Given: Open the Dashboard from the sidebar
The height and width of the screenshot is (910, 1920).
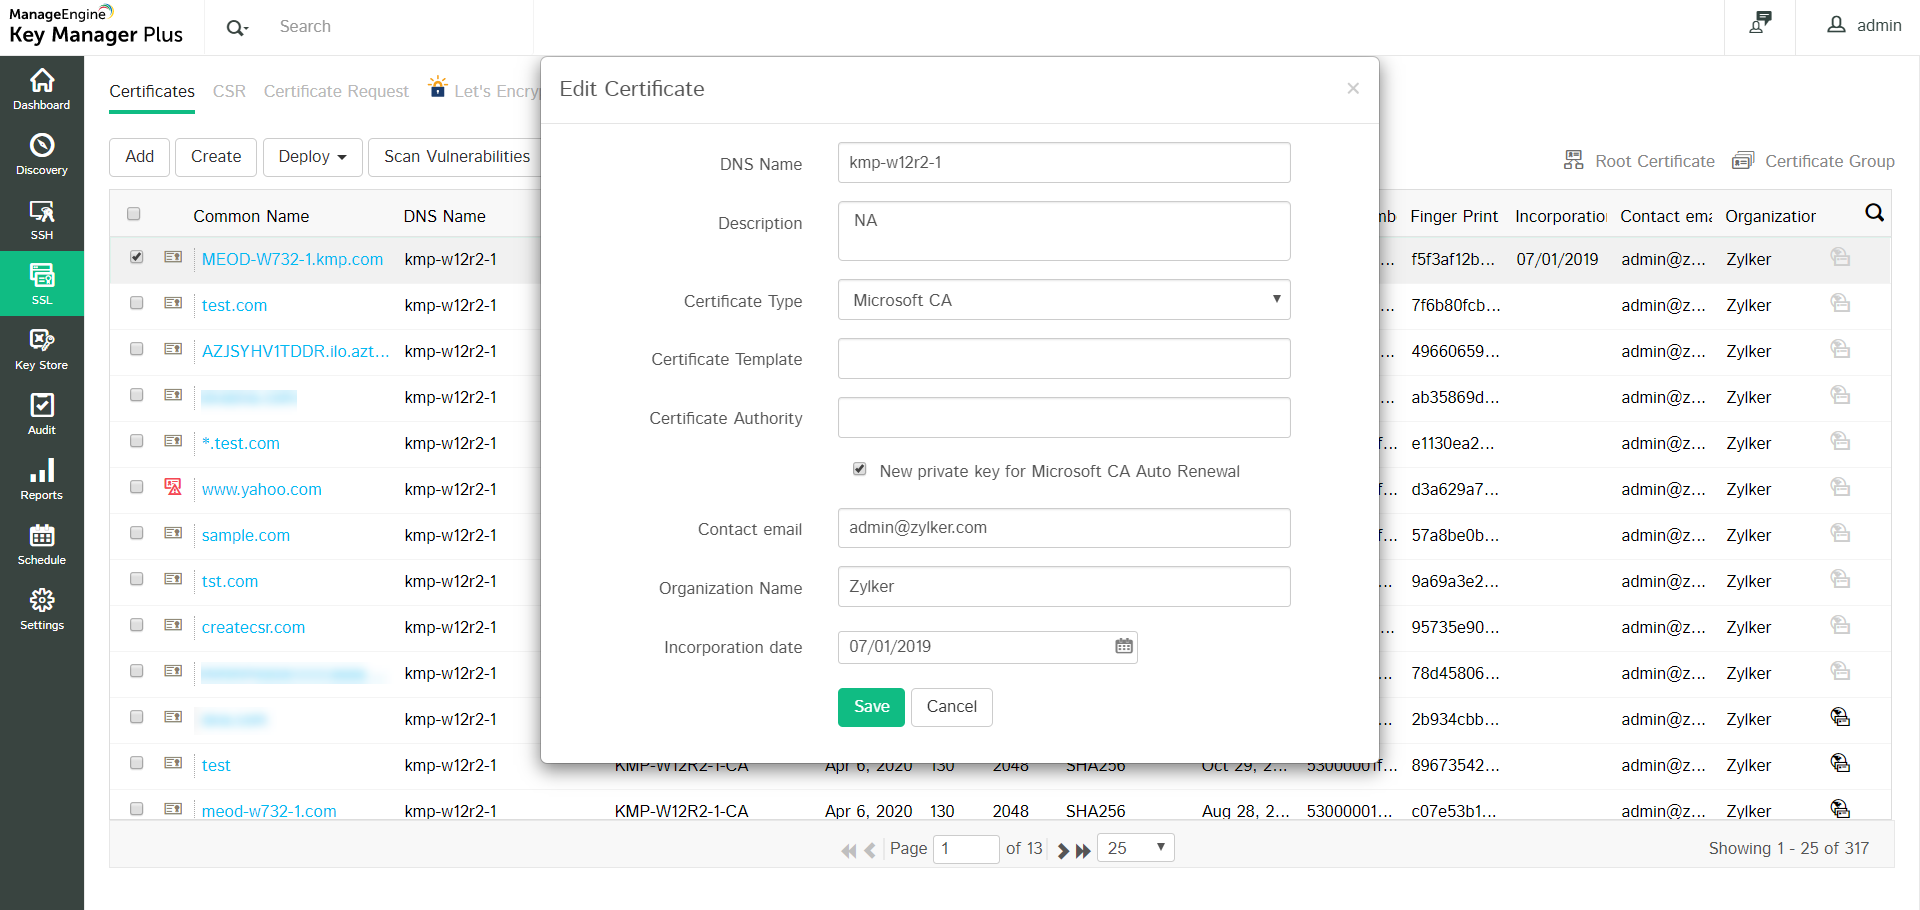Looking at the screenshot, I should click(42, 89).
